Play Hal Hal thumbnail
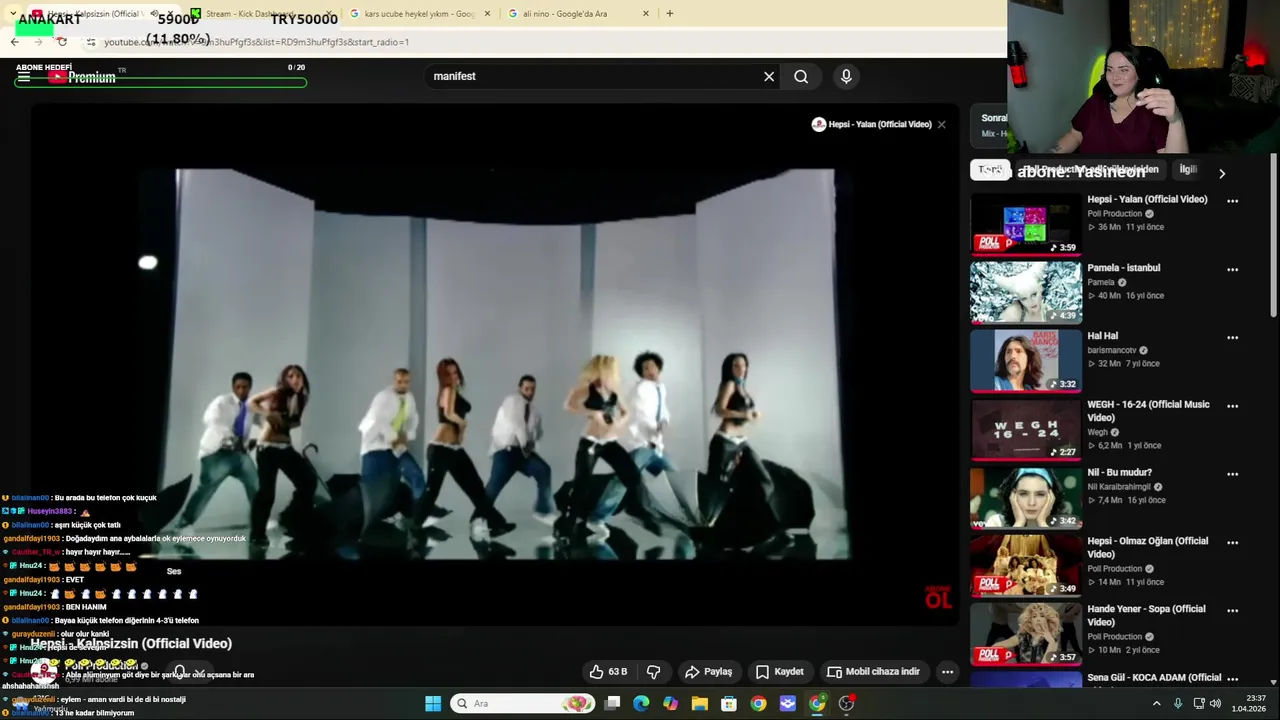Screen dimensions: 1280x720 (x=1025, y=361)
